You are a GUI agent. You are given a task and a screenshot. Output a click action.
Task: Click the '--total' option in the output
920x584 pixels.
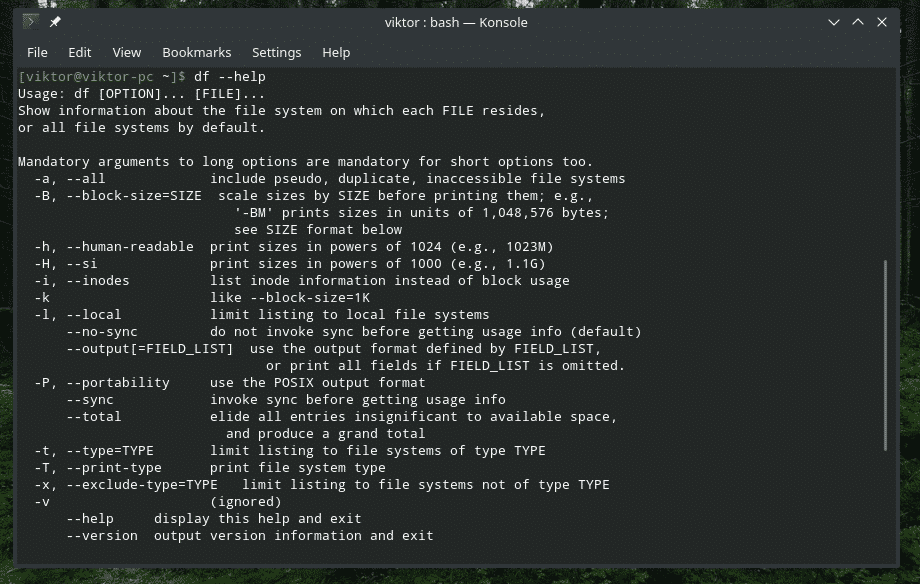[94, 417]
